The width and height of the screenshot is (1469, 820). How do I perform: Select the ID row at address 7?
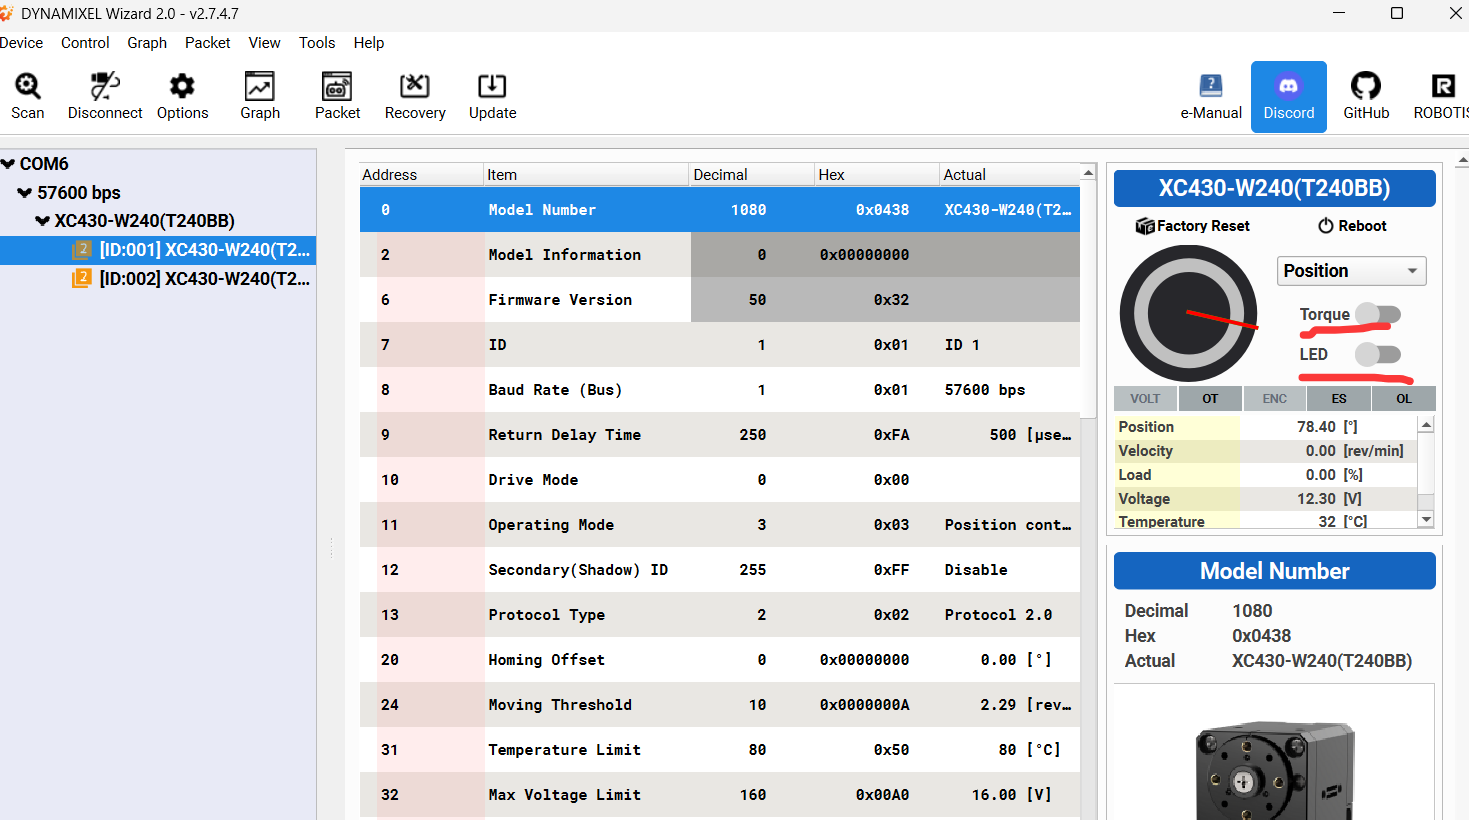[720, 345]
